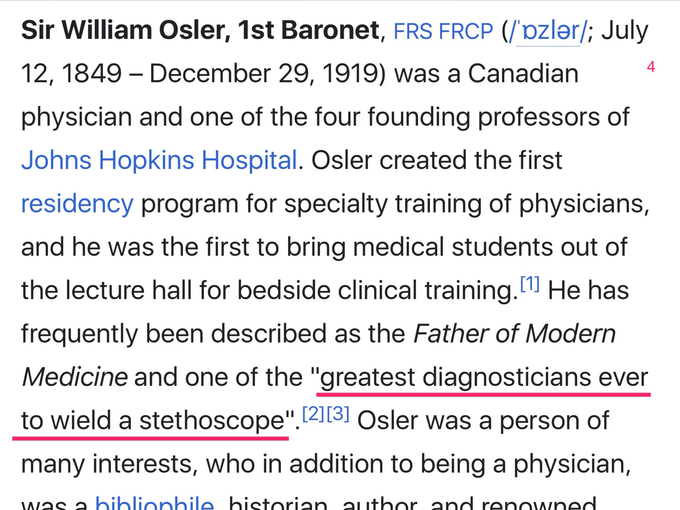Click the italic word "Medicine"

[74, 377]
